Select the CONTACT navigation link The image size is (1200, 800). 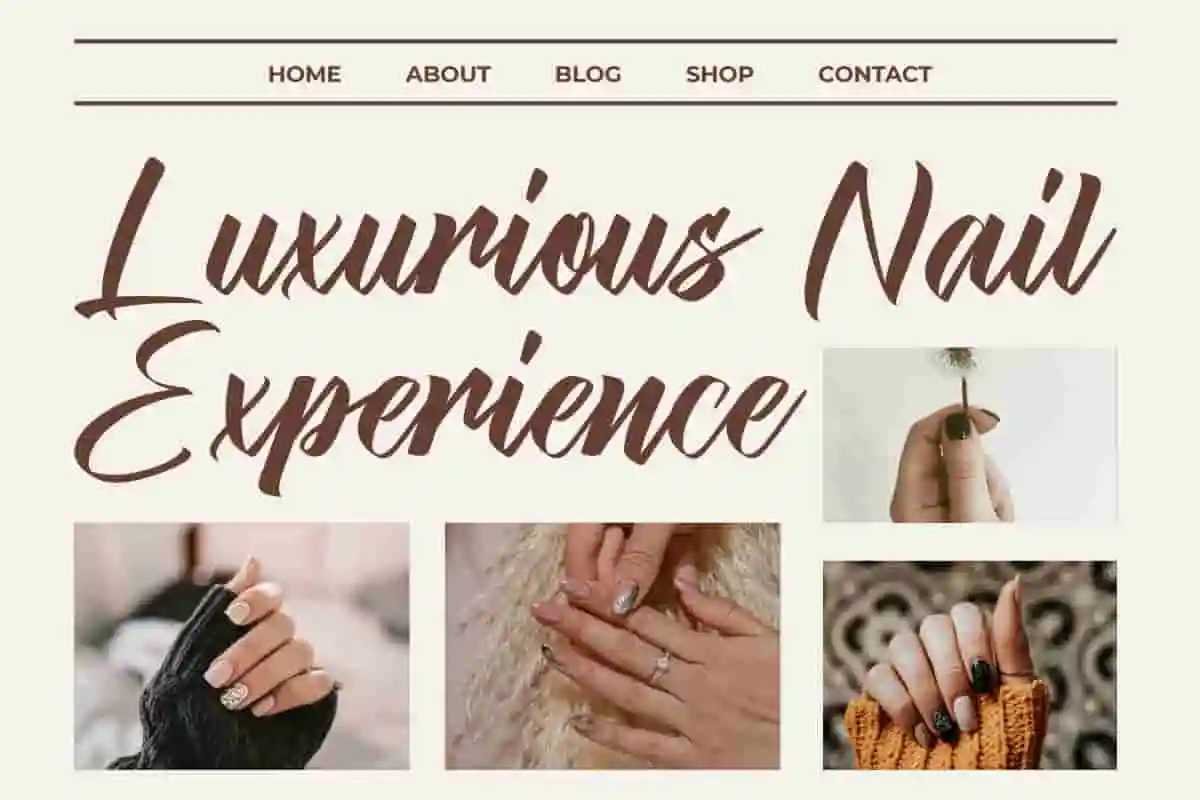875,74
